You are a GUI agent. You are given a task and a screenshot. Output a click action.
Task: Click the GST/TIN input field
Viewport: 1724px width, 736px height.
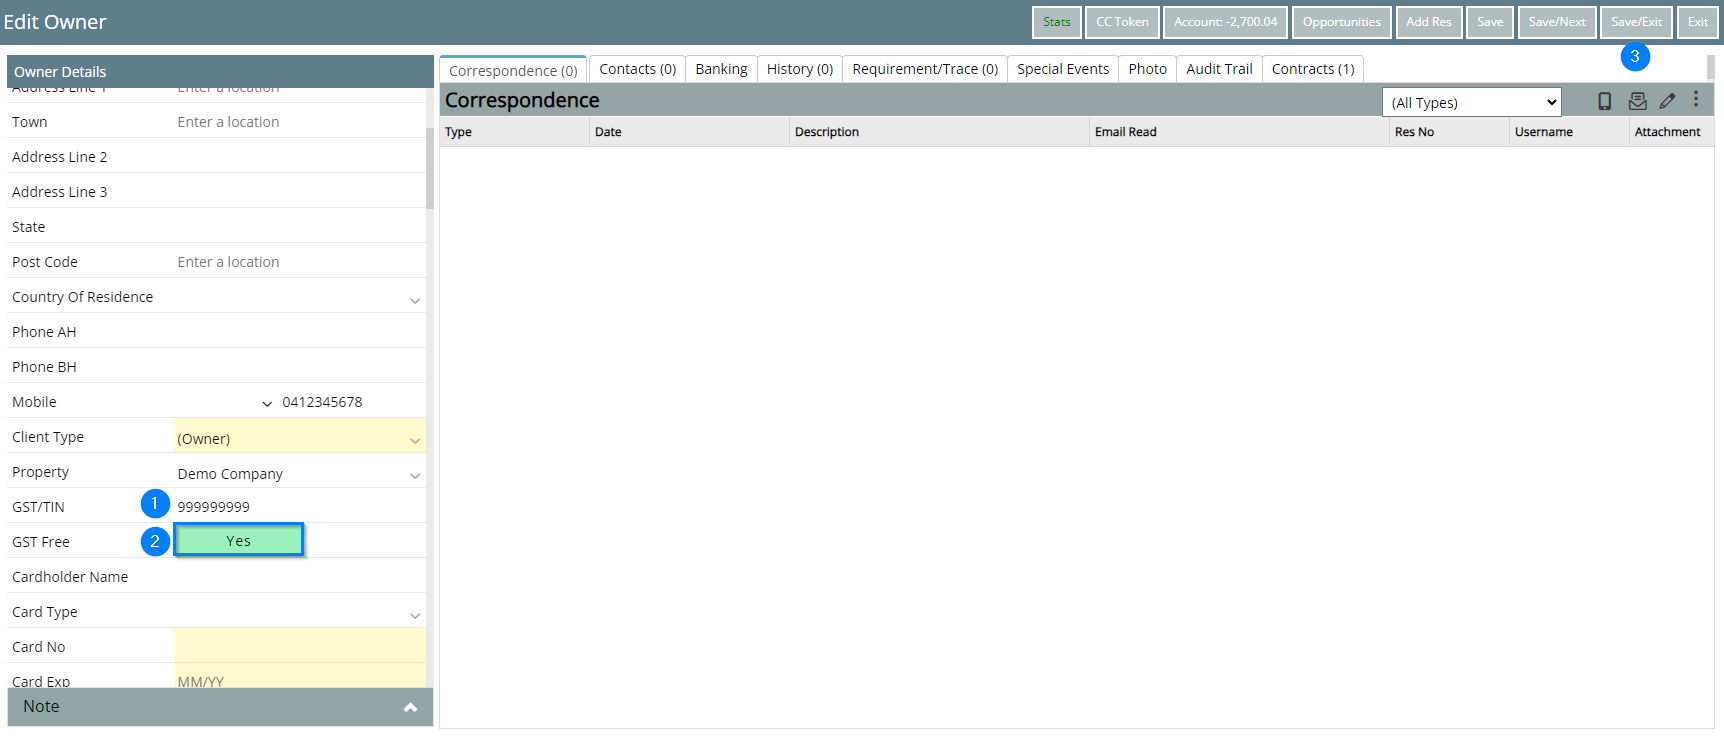298,507
